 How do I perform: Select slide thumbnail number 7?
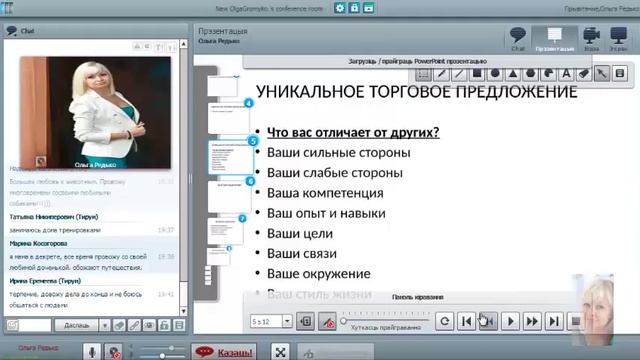click(x=225, y=231)
